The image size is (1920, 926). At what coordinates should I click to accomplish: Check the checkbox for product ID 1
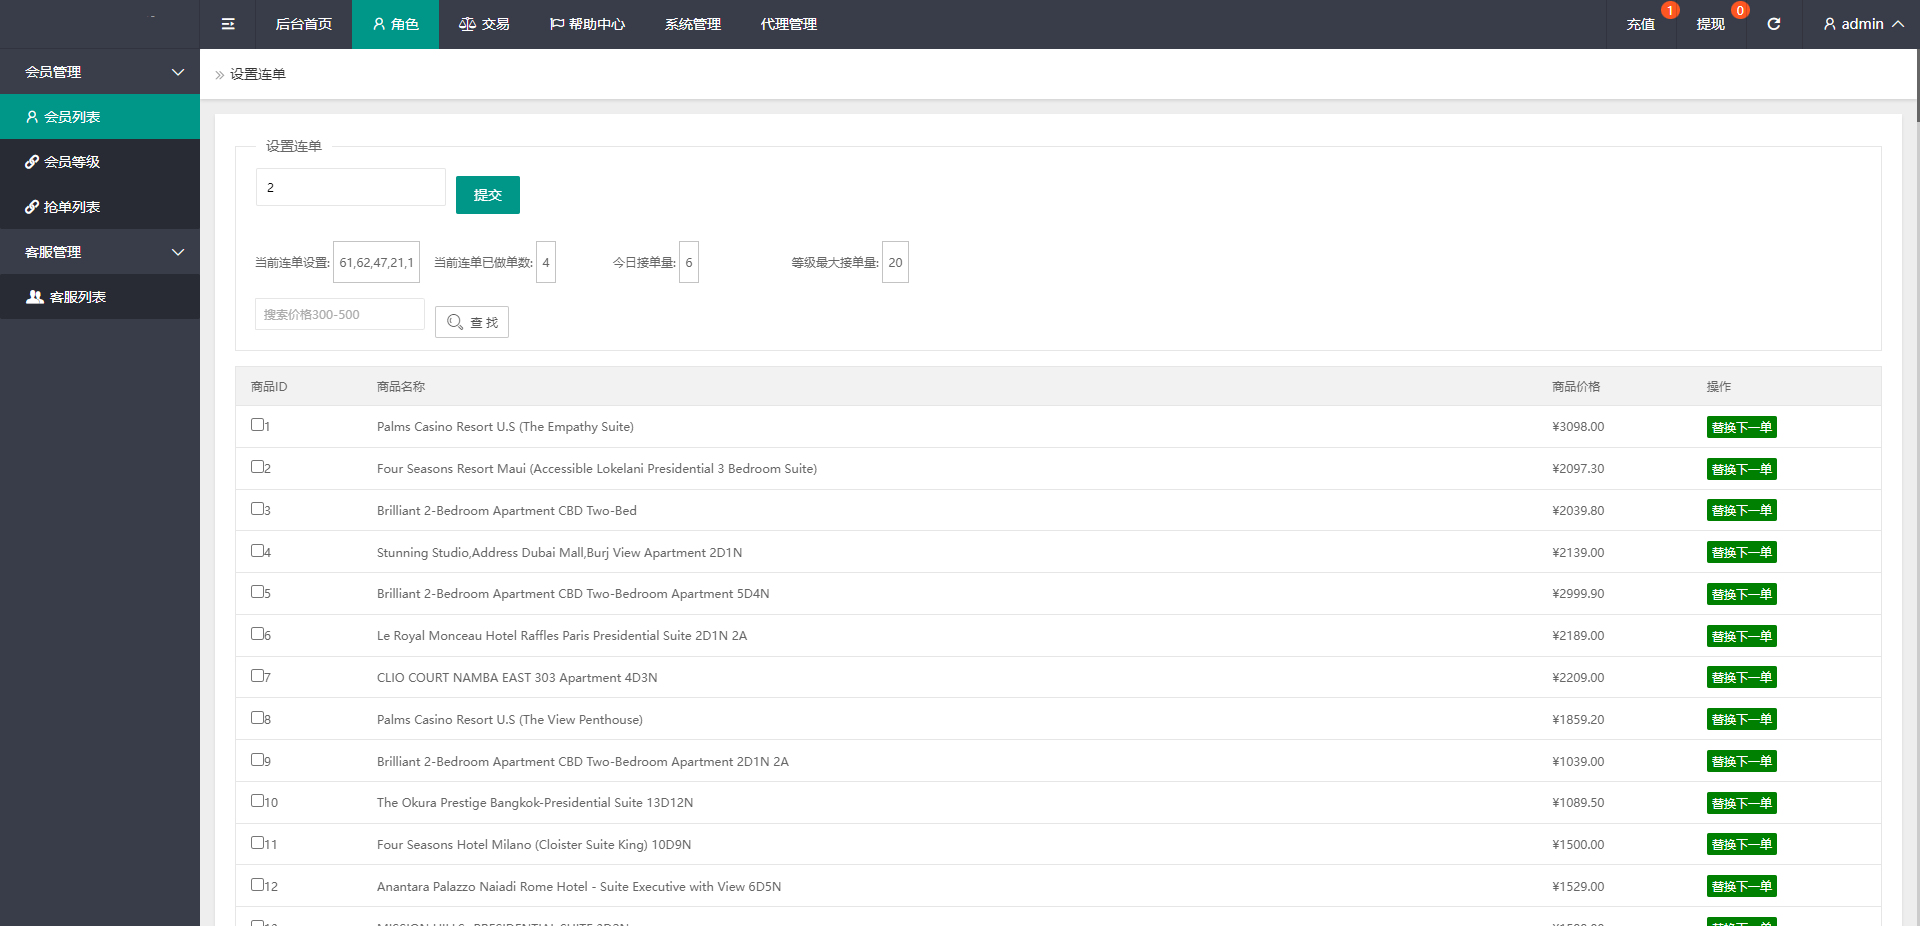tap(257, 425)
